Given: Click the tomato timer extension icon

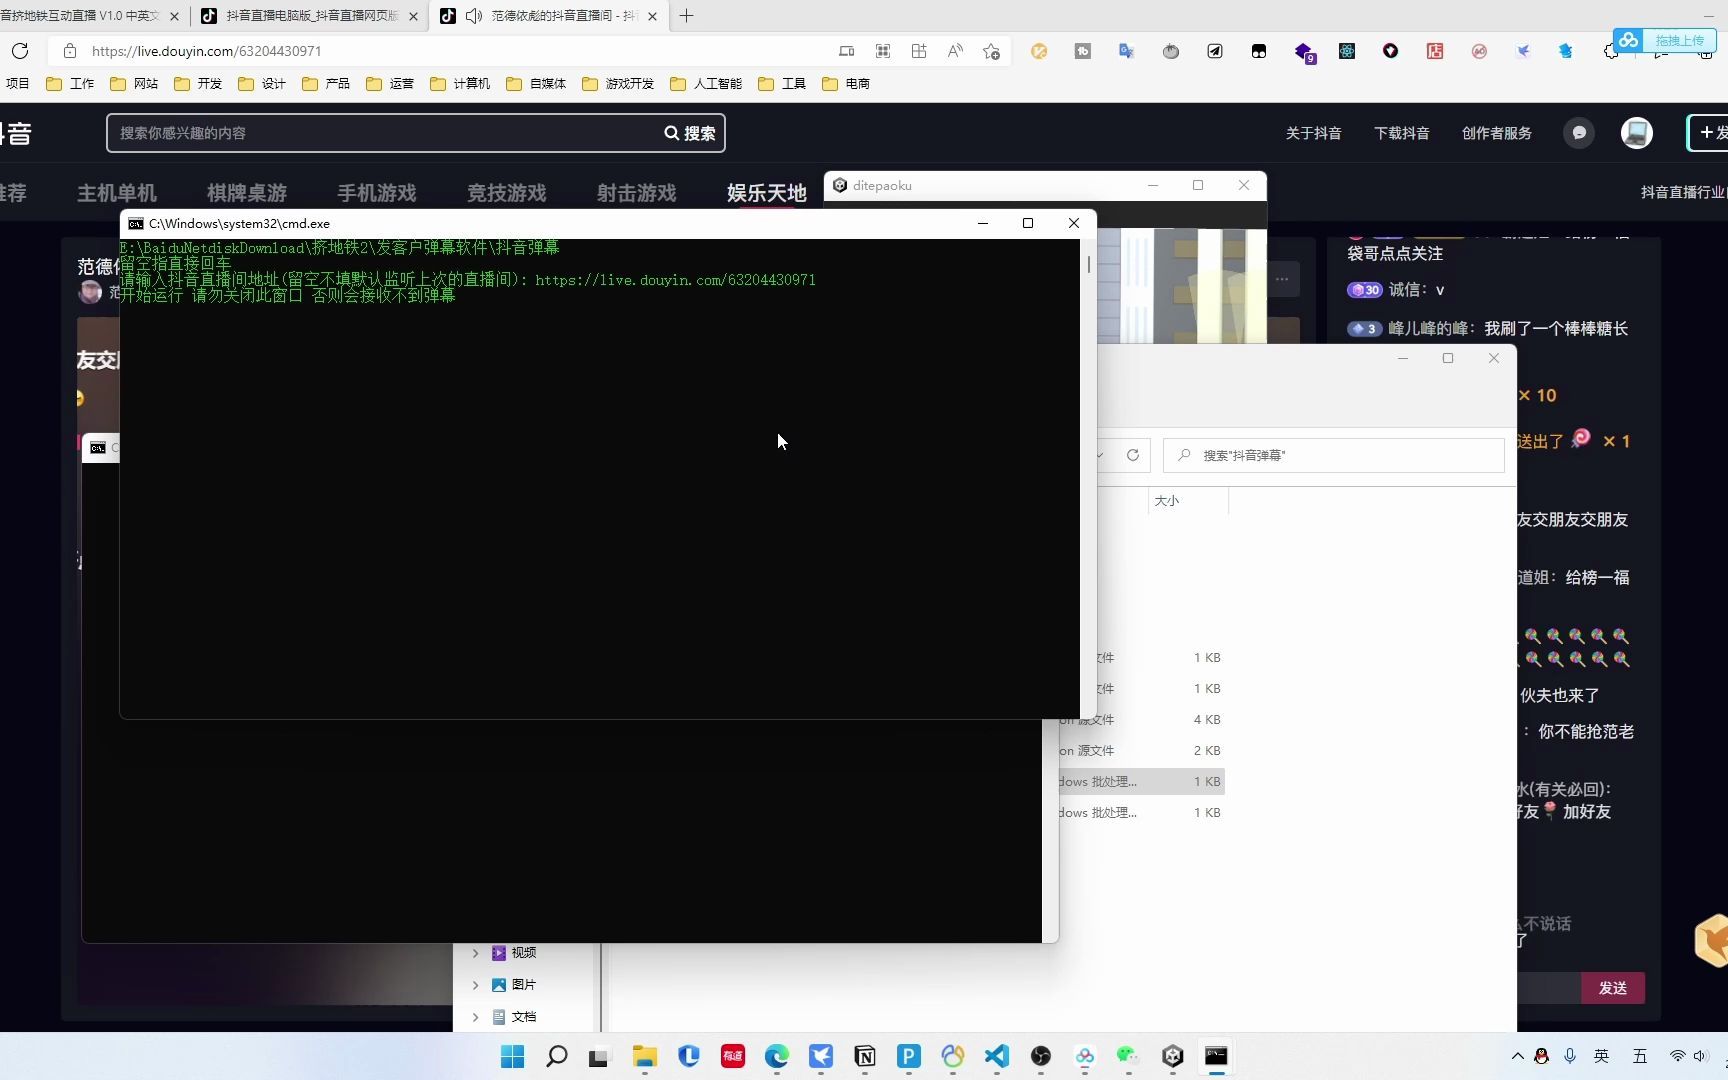Looking at the screenshot, I should (1171, 51).
